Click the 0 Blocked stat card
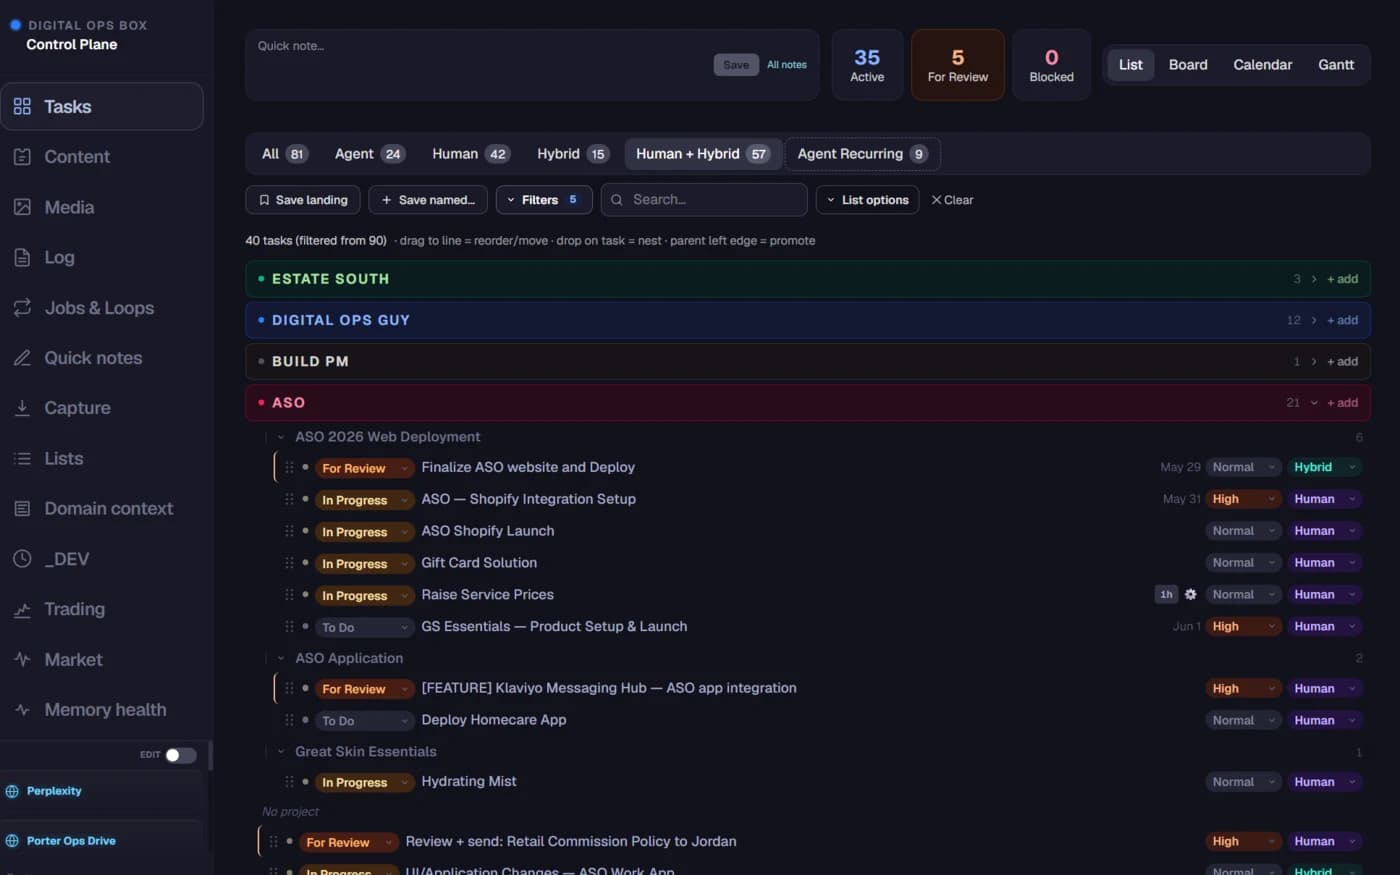Viewport: 1400px width, 875px height. [x=1052, y=65]
